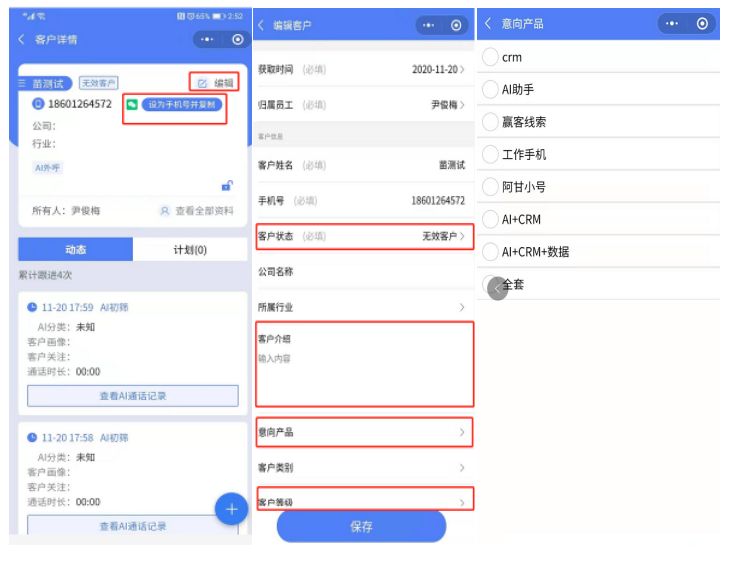Select the AI+CRM+数据 radio option
Screen dimensions: 743x561
click(490, 252)
